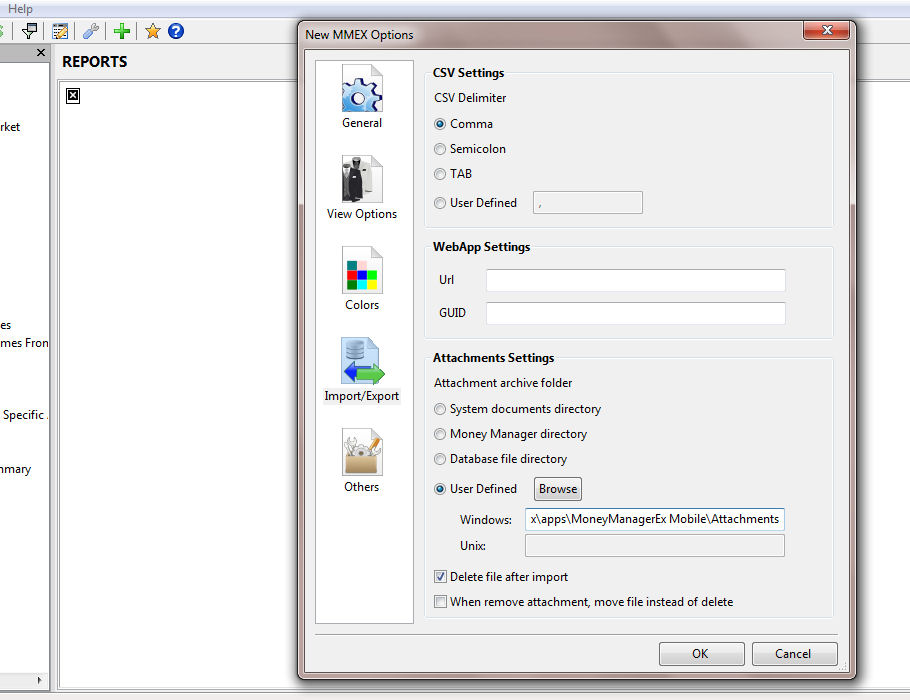Click the Unix attachments path field
Image resolution: width=910 pixels, height=700 pixels.
(655, 546)
